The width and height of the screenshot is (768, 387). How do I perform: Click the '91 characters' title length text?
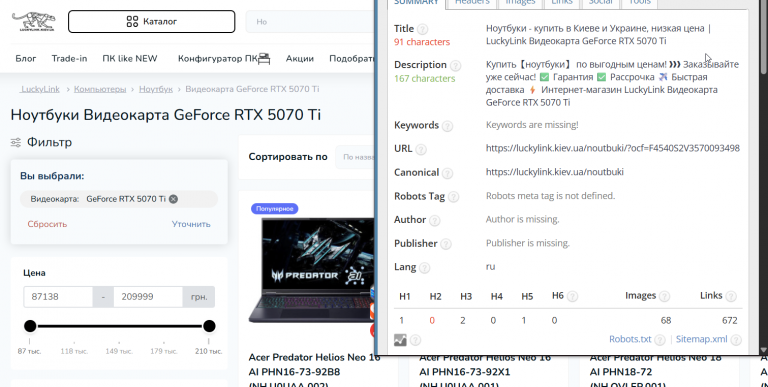point(422,42)
